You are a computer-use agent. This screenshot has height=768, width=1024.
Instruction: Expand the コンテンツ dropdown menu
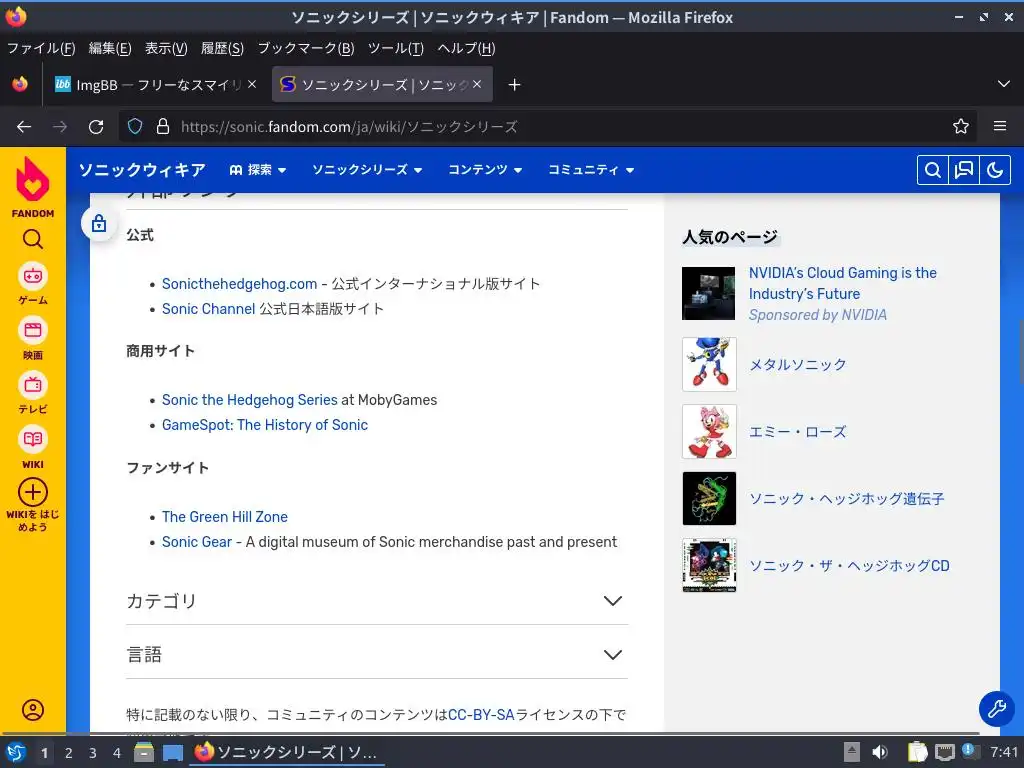(485, 170)
